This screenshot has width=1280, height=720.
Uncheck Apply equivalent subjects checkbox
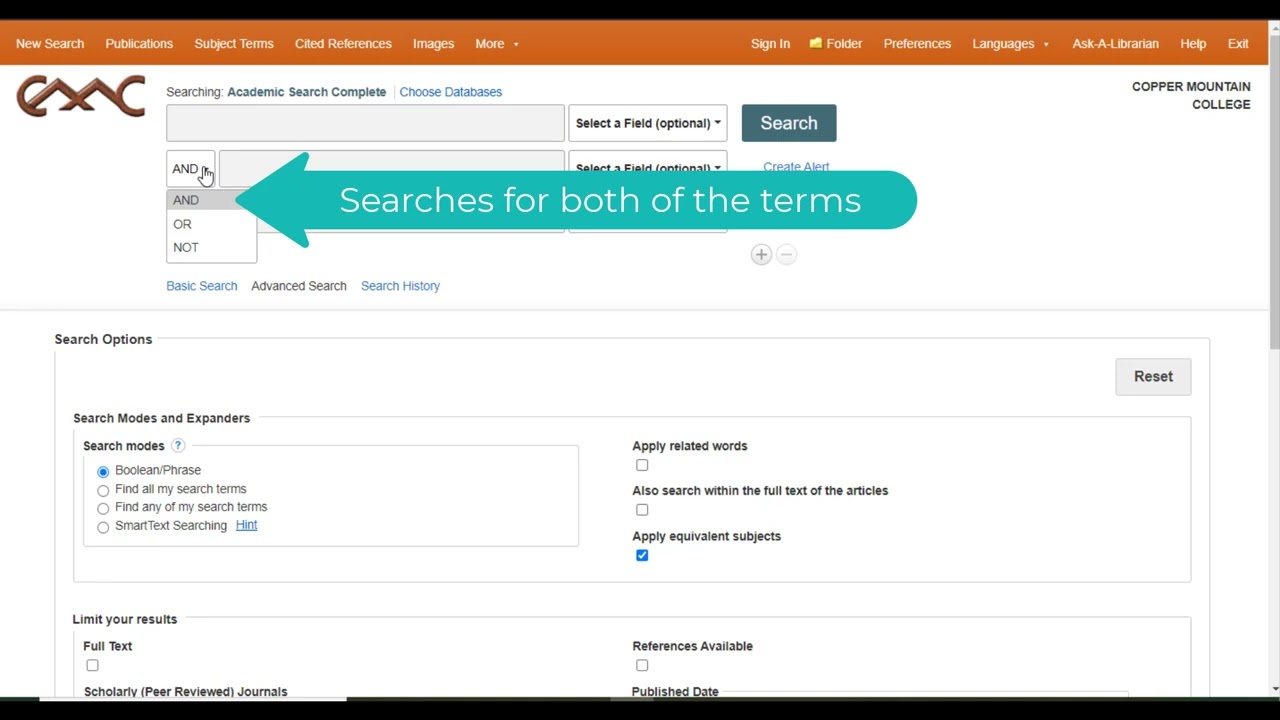(x=642, y=555)
